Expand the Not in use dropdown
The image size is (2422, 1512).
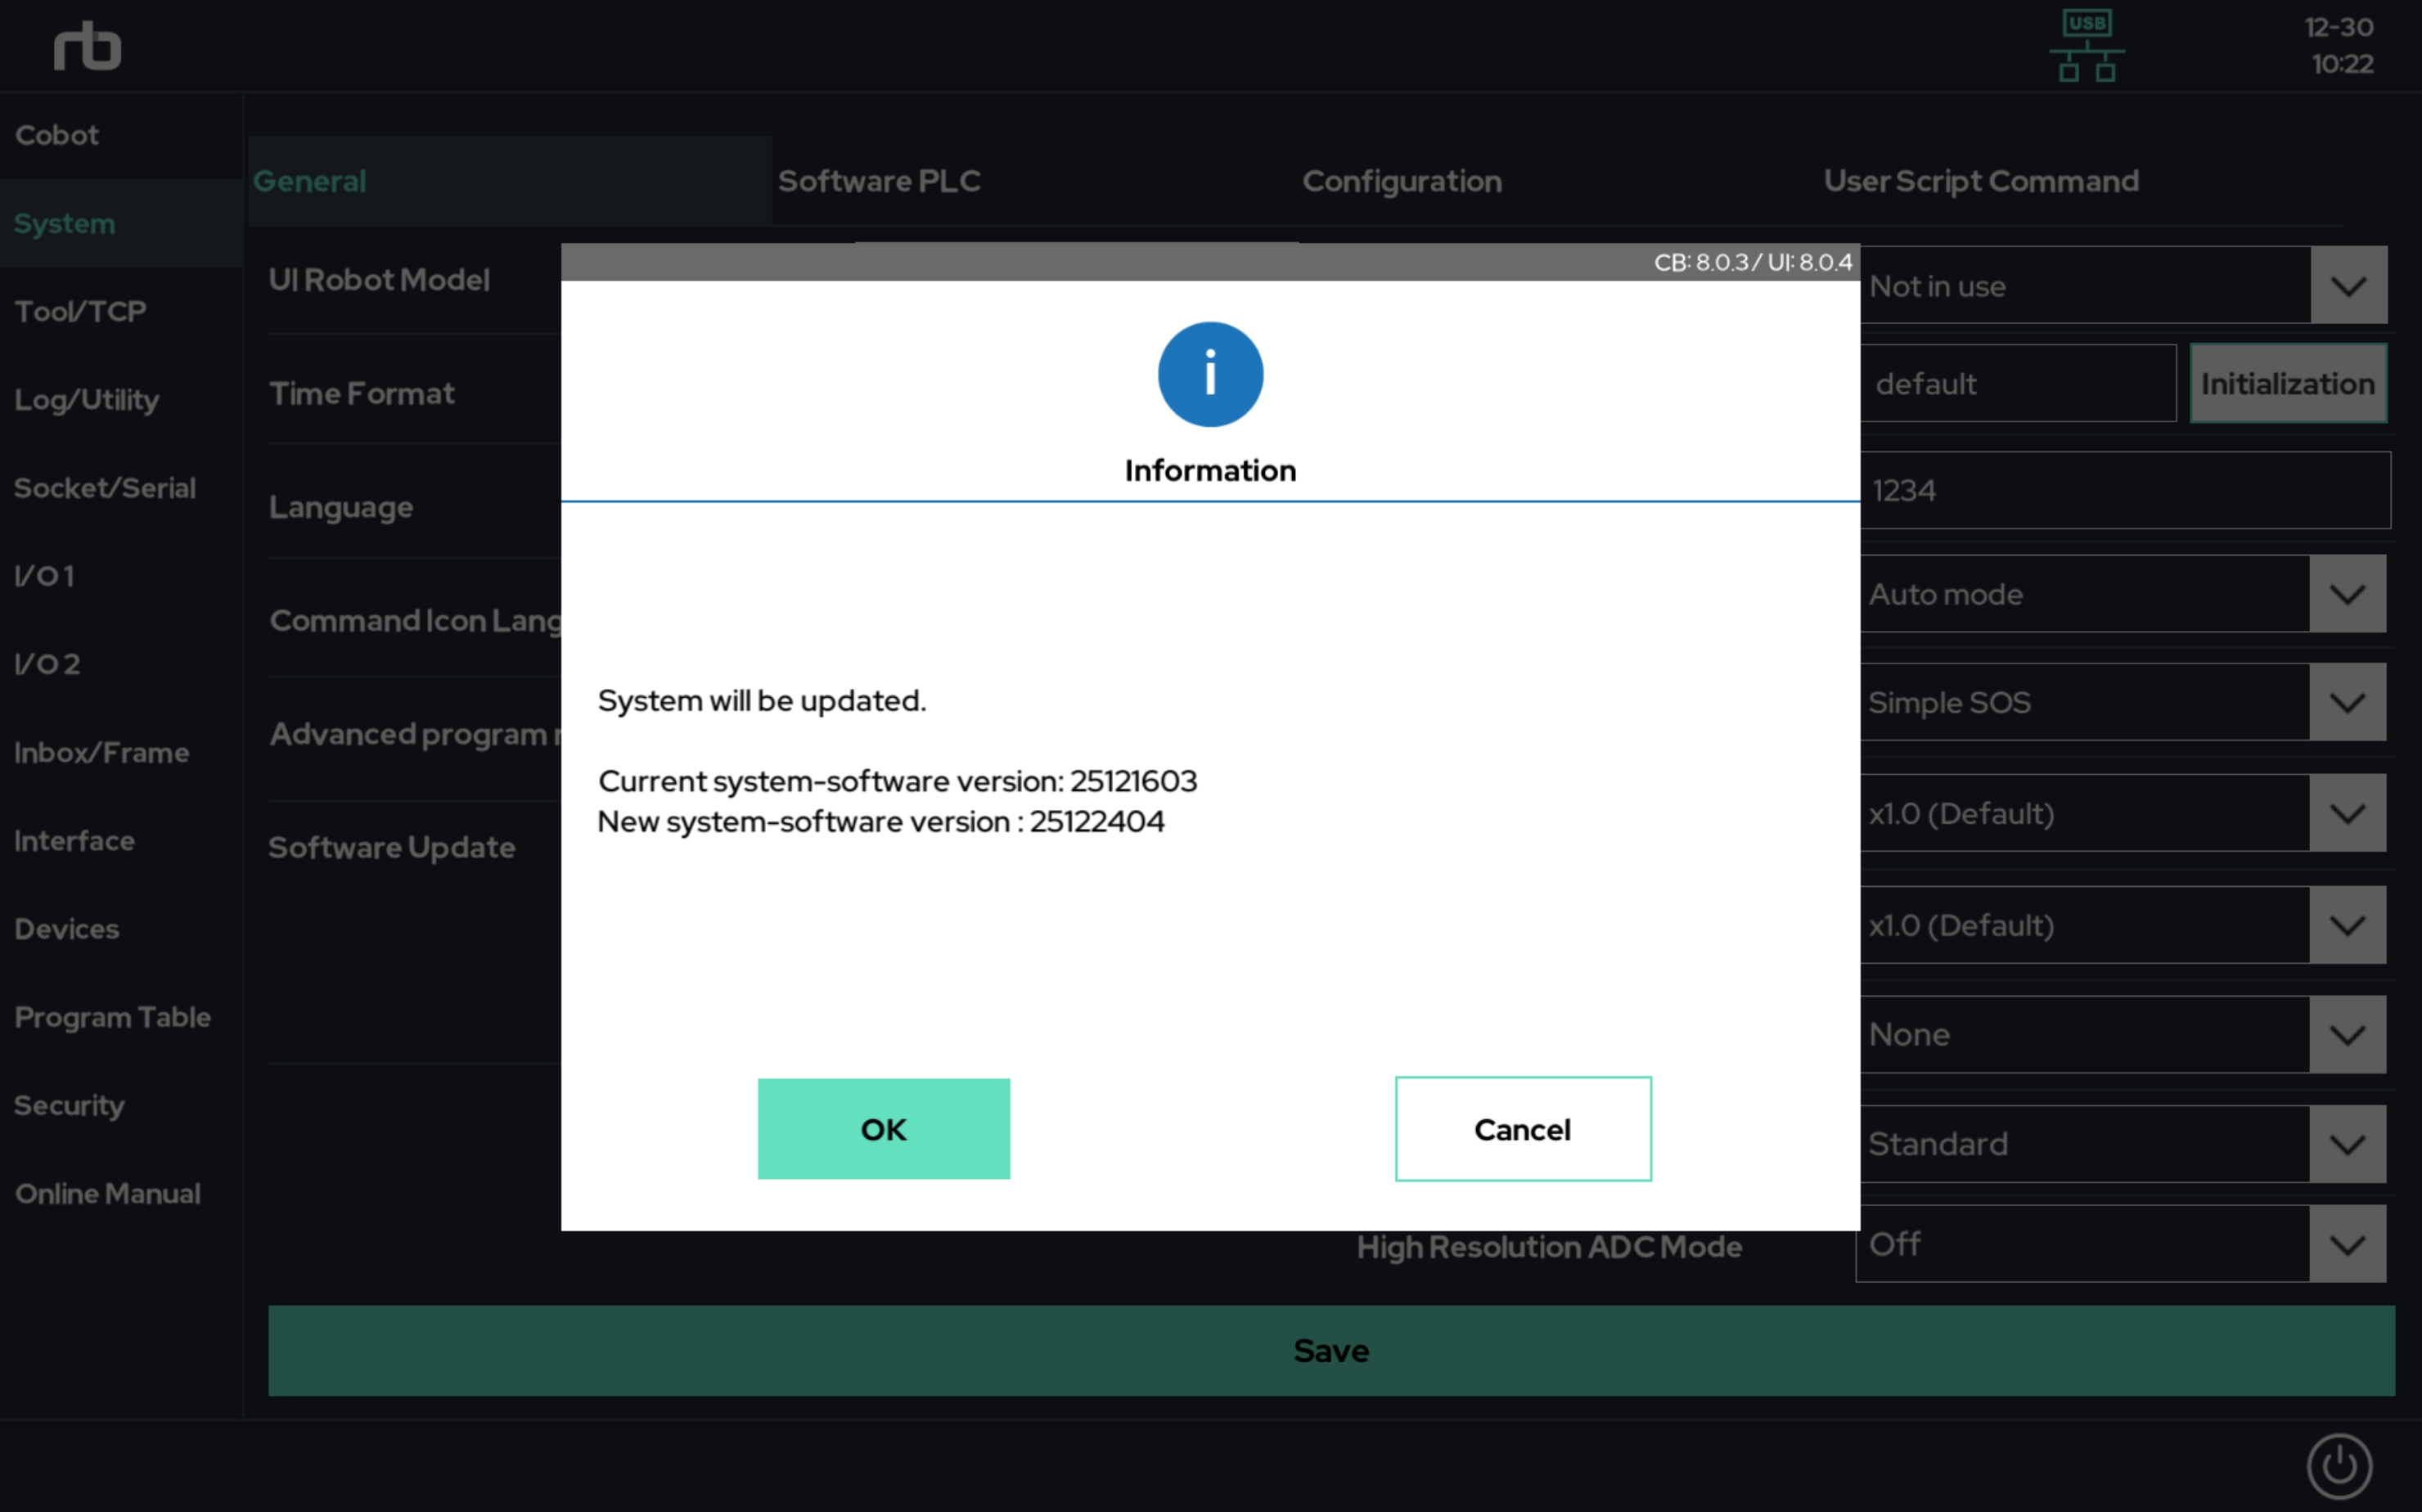click(2347, 286)
